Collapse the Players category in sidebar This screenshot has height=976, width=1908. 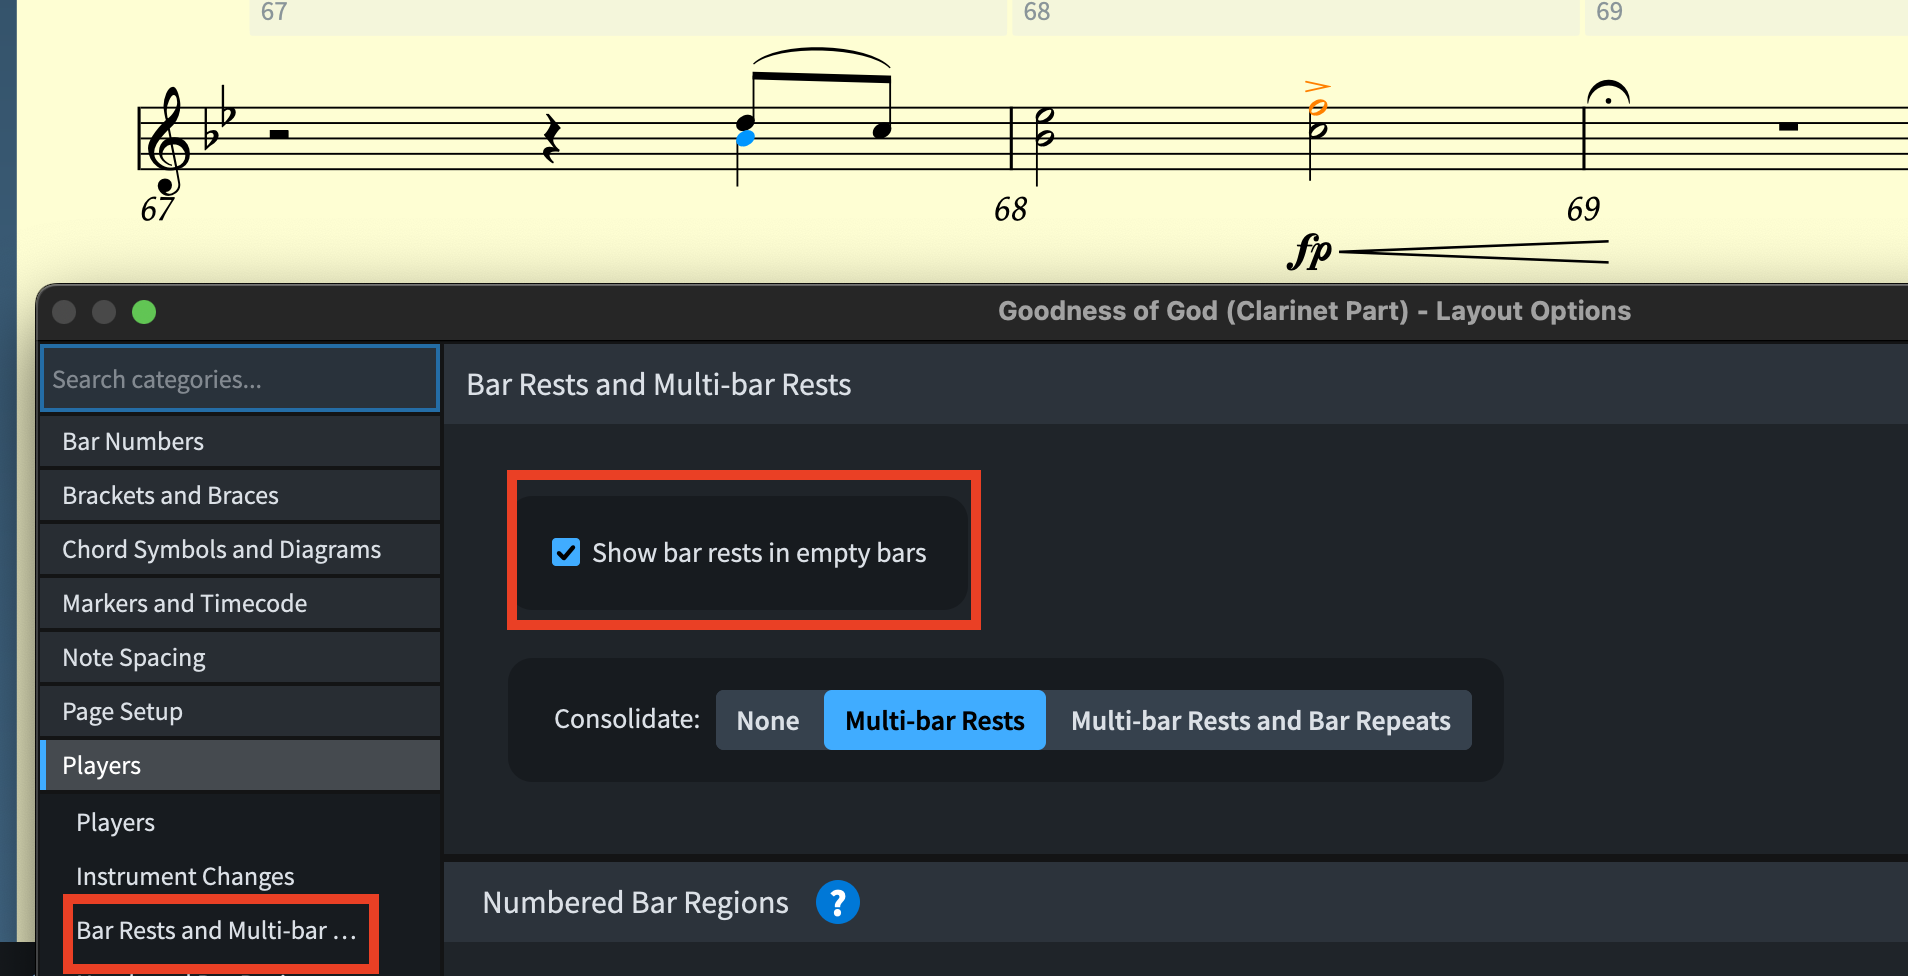(240, 765)
